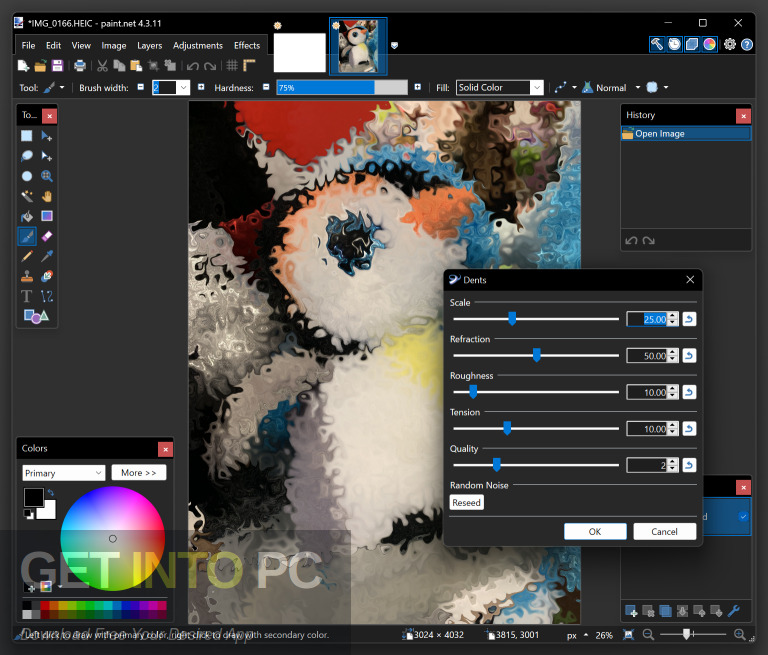768x655 pixels.
Task: Click the More >> button in Colors
Action: pos(139,473)
